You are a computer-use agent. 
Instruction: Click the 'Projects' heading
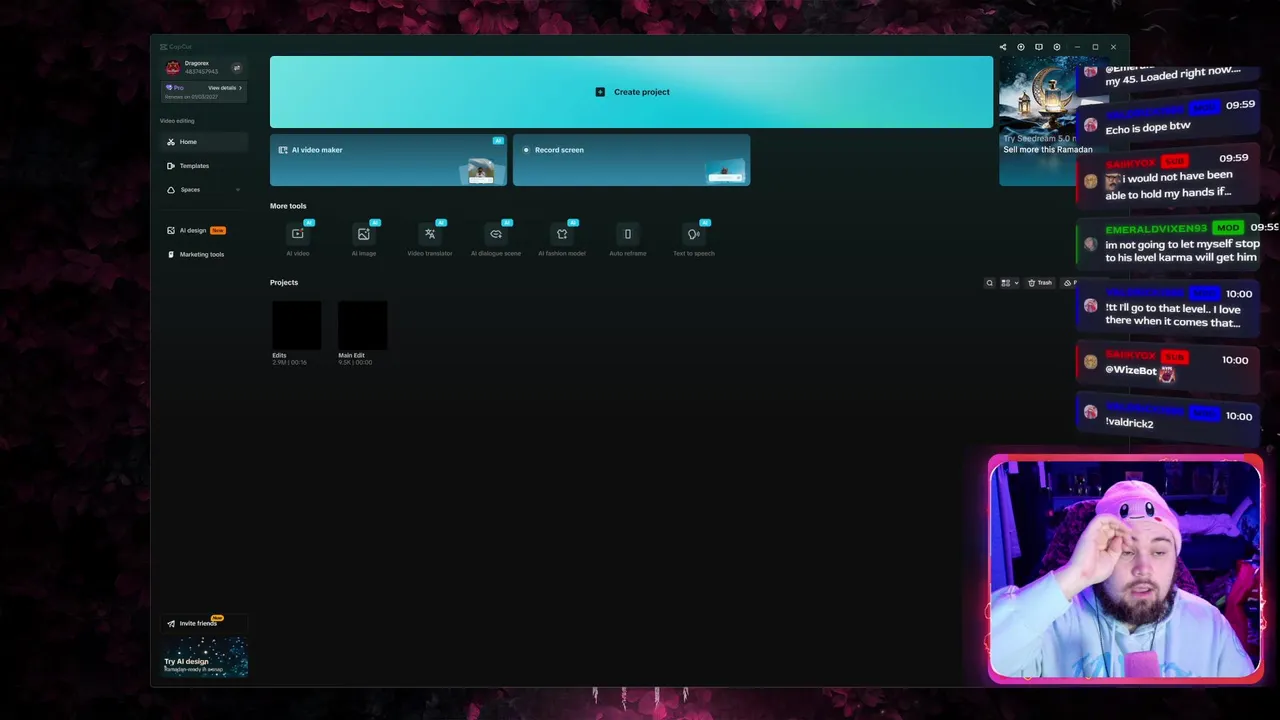point(284,283)
